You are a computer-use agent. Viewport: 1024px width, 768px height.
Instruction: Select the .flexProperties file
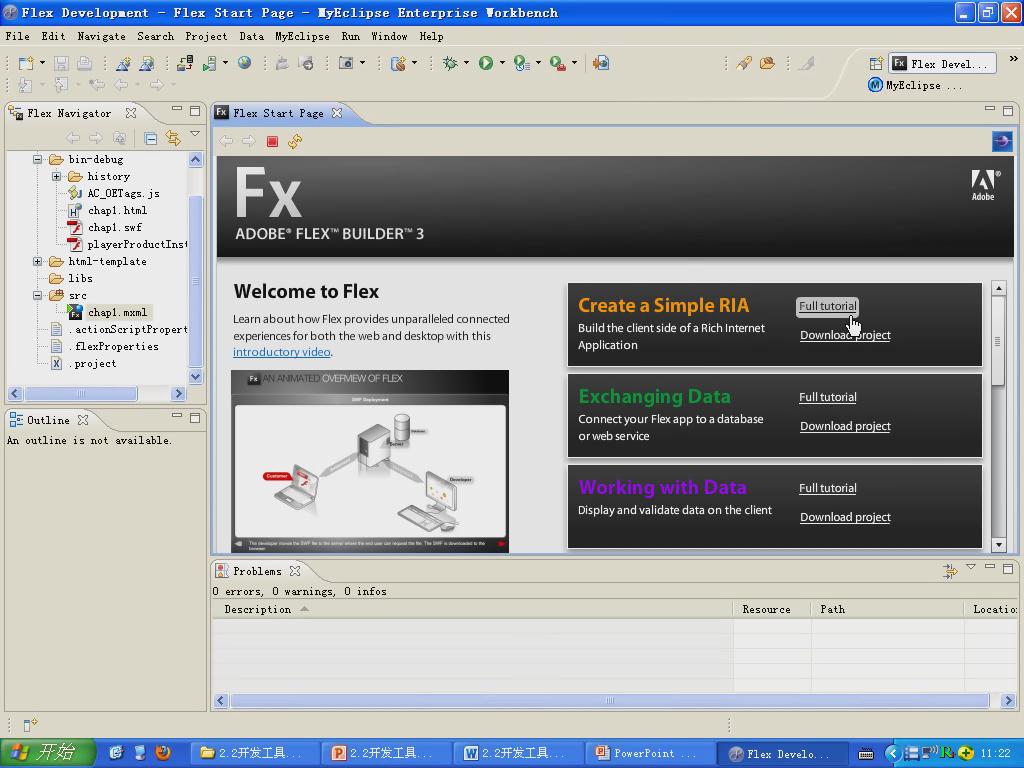pos(114,346)
